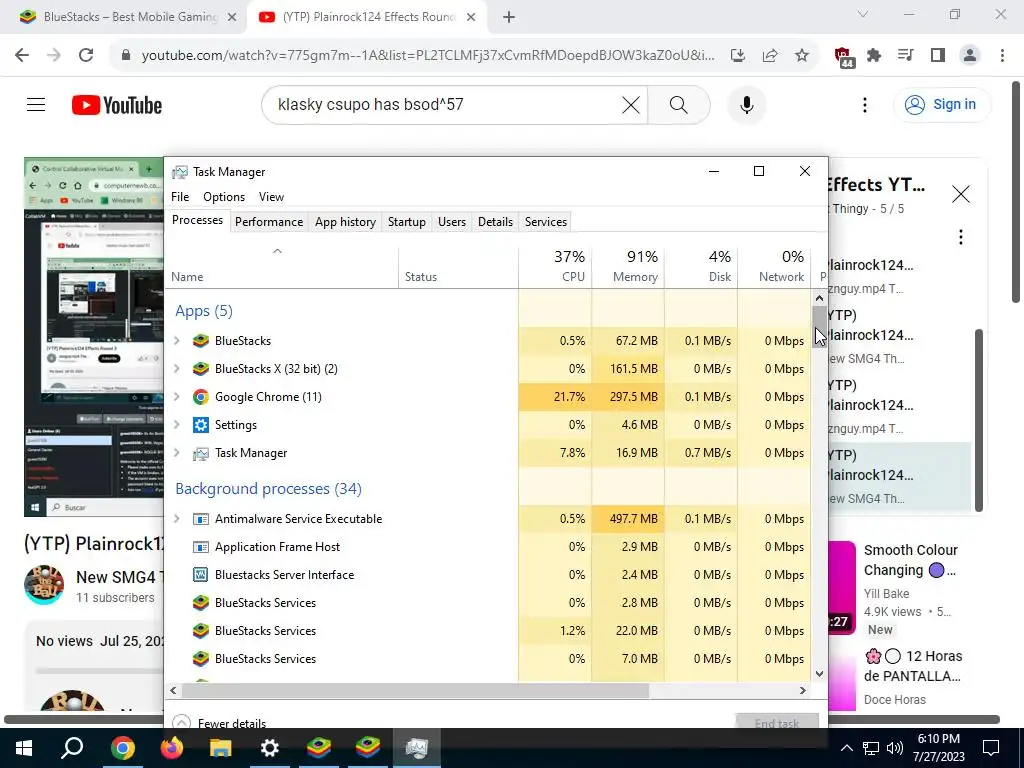Launch Firefox from the taskbar
The image size is (1024, 768).
172,748
